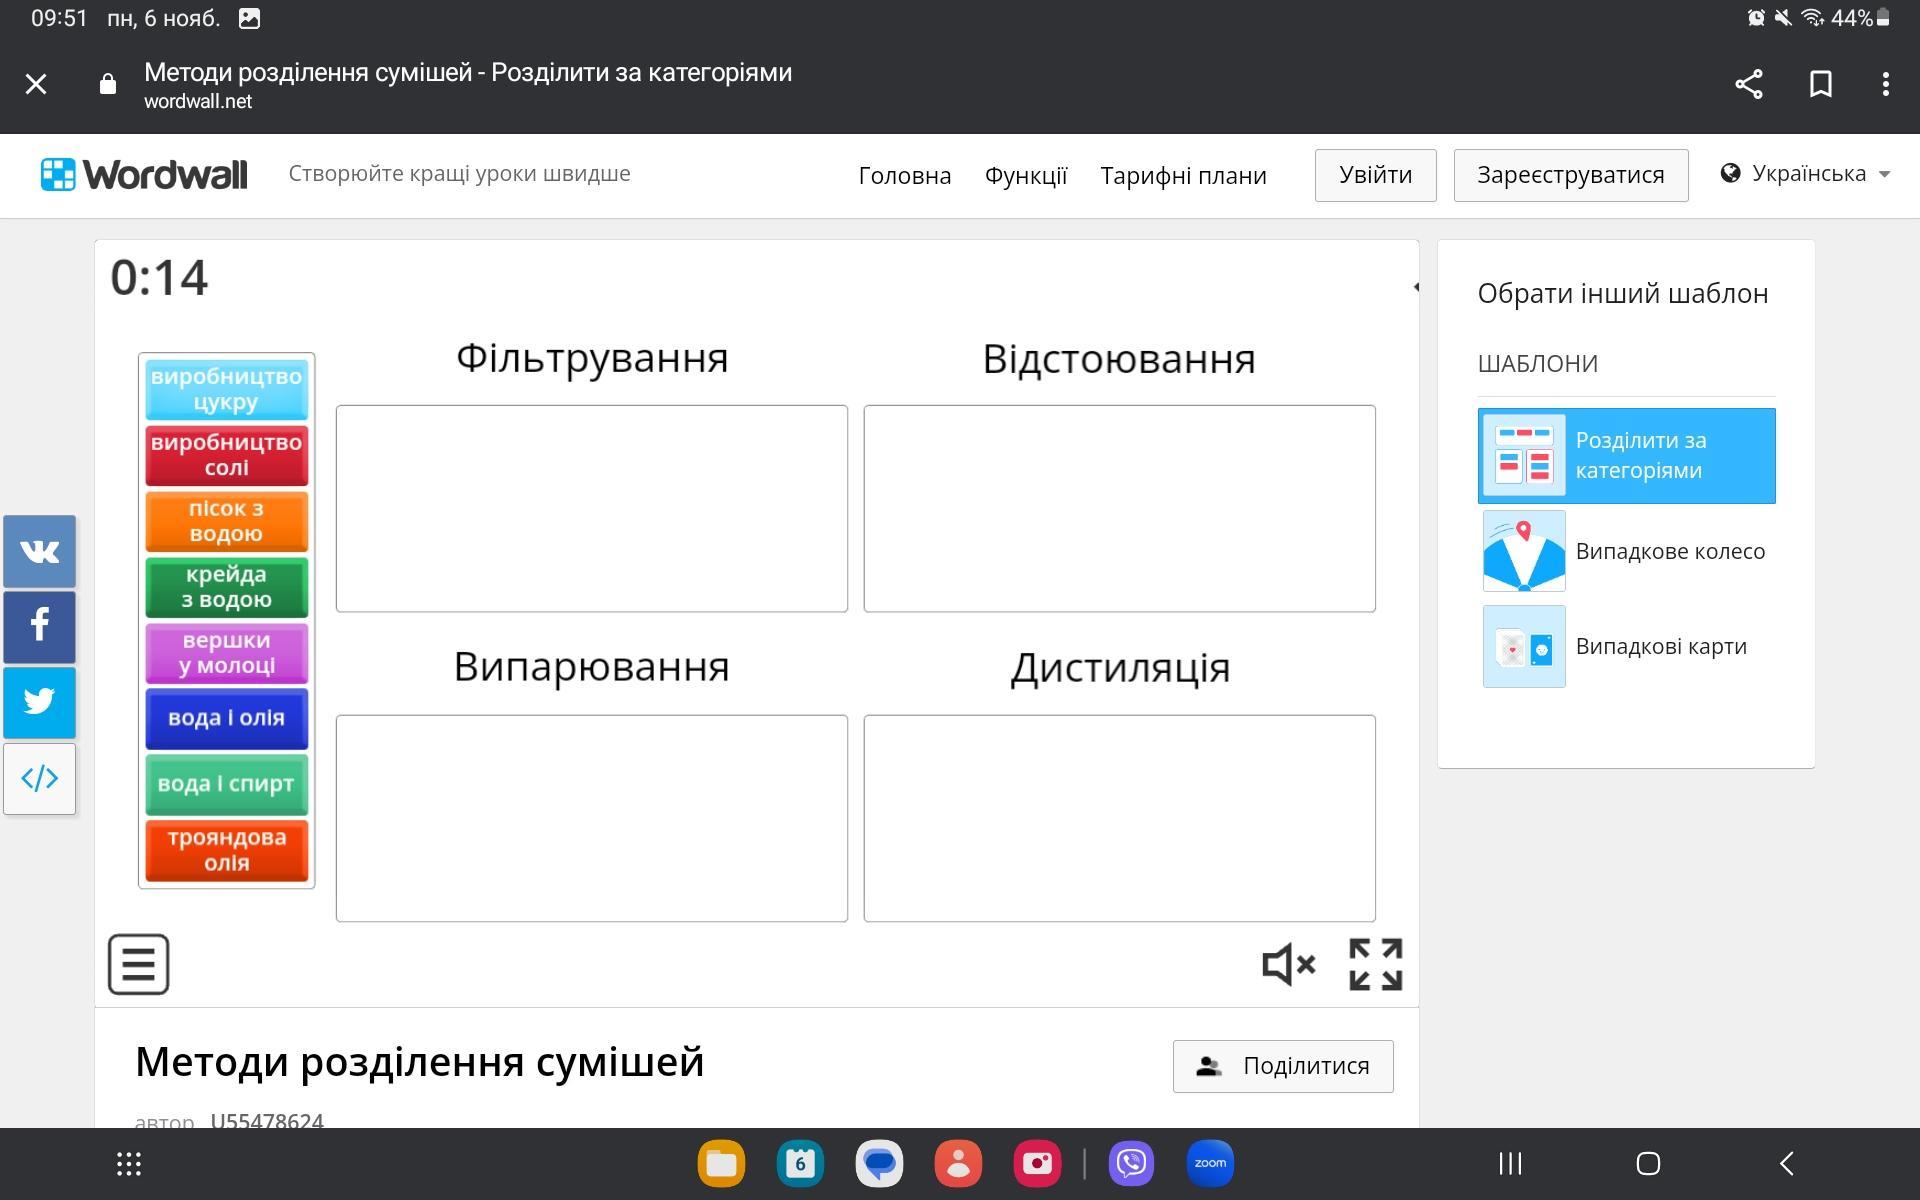This screenshot has height=1200, width=1920.
Task: Collapse the side panel arrow
Action: point(1415,287)
